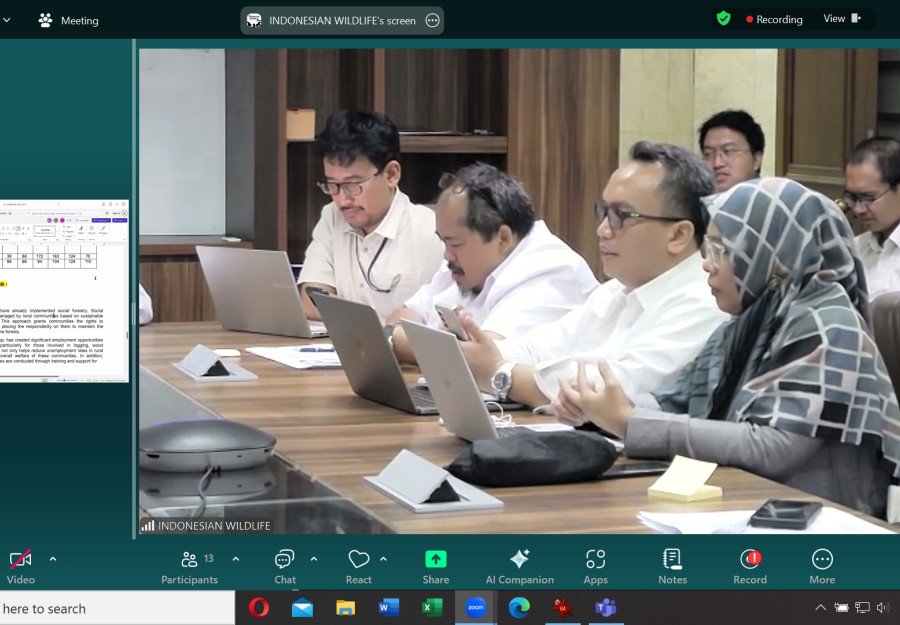Open Microsoft Word from the taskbar
This screenshot has height=625, width=900.
(389, 607)
